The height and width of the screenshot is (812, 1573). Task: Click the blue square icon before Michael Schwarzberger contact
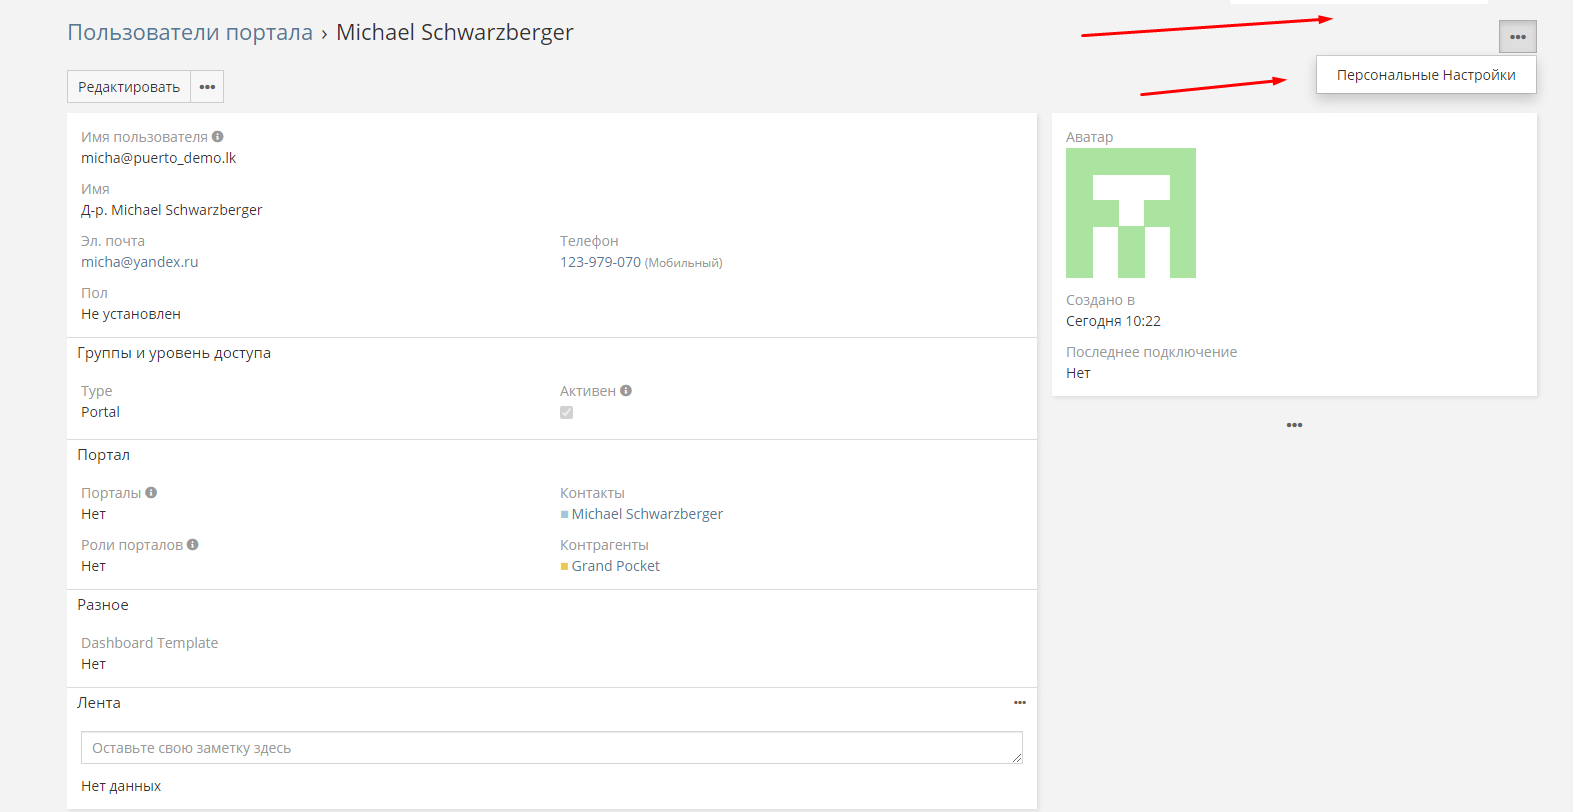coord(564,515)
